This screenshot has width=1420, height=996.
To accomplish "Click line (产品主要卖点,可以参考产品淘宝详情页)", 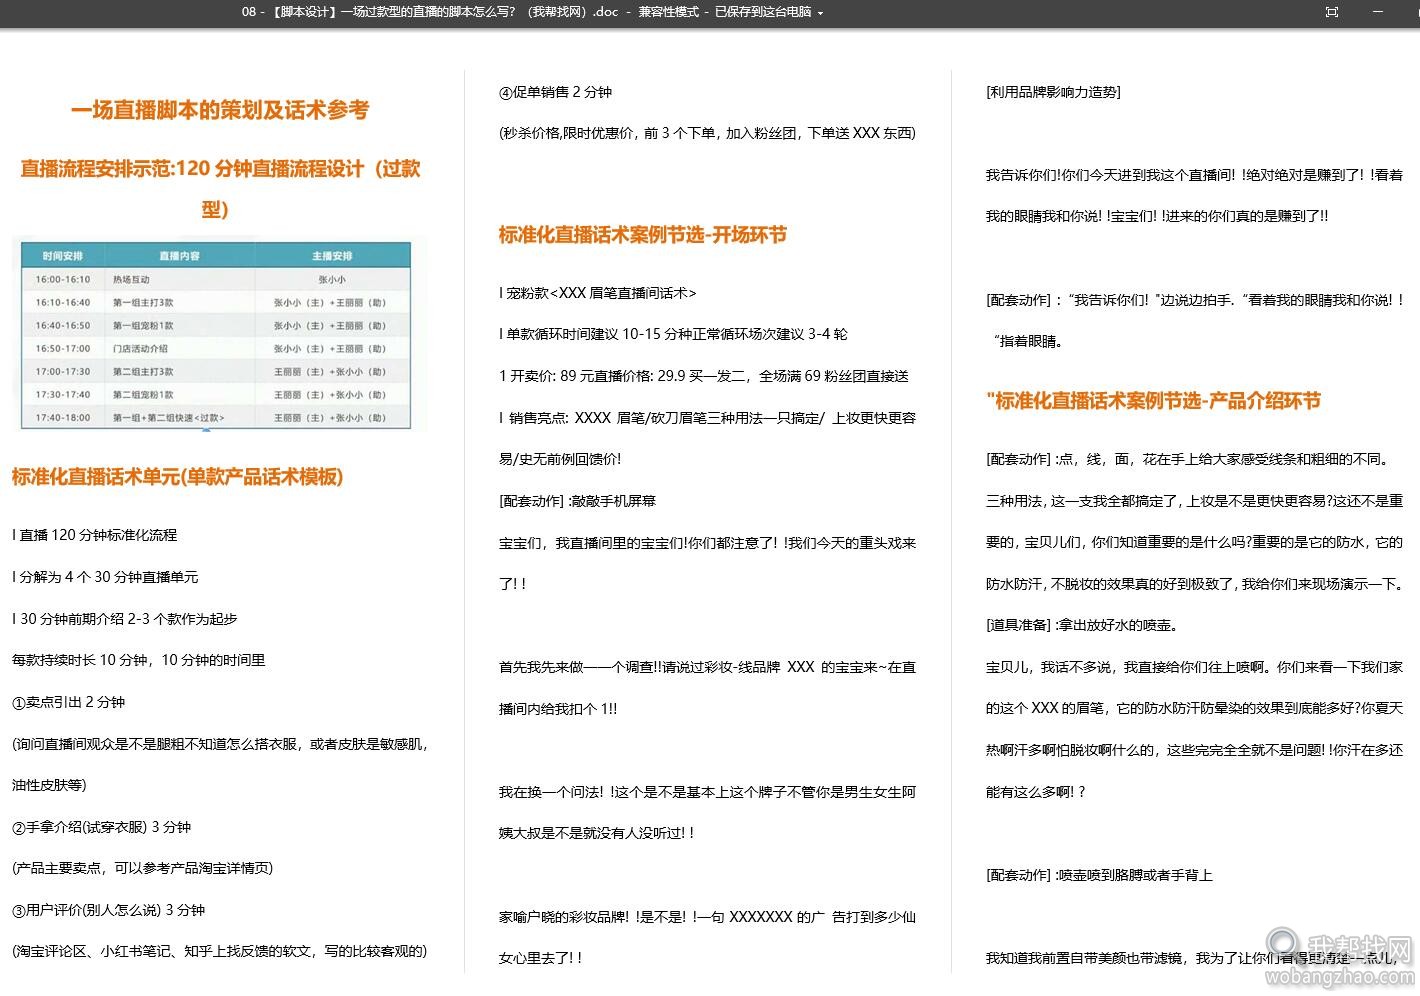I will (x=142, y=868).
